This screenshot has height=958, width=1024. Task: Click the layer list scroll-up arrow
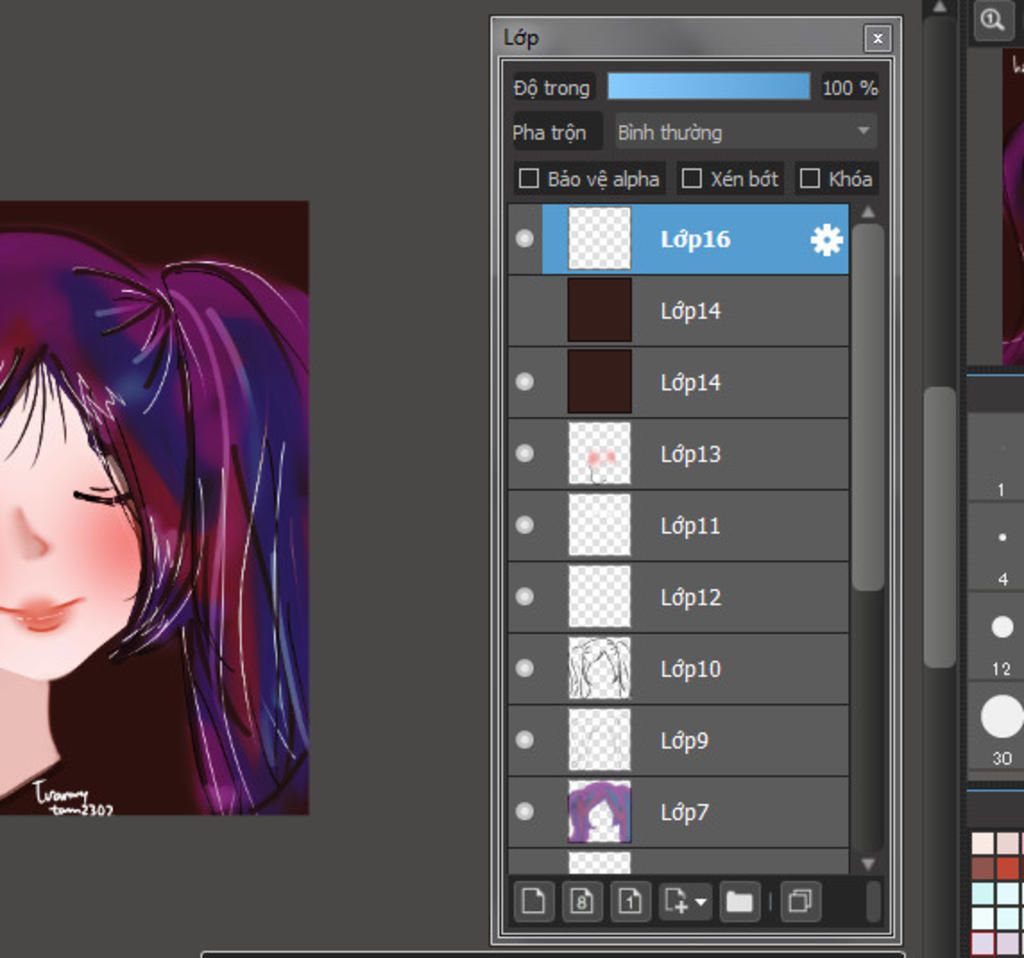click(868, 212)
